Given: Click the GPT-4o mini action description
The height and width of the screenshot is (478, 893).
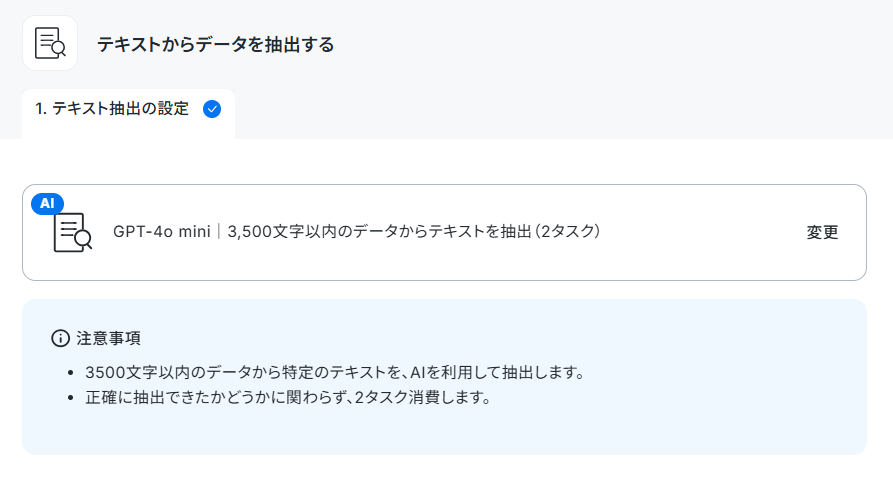Looking at the screenshot, I should tap(357, 232).
